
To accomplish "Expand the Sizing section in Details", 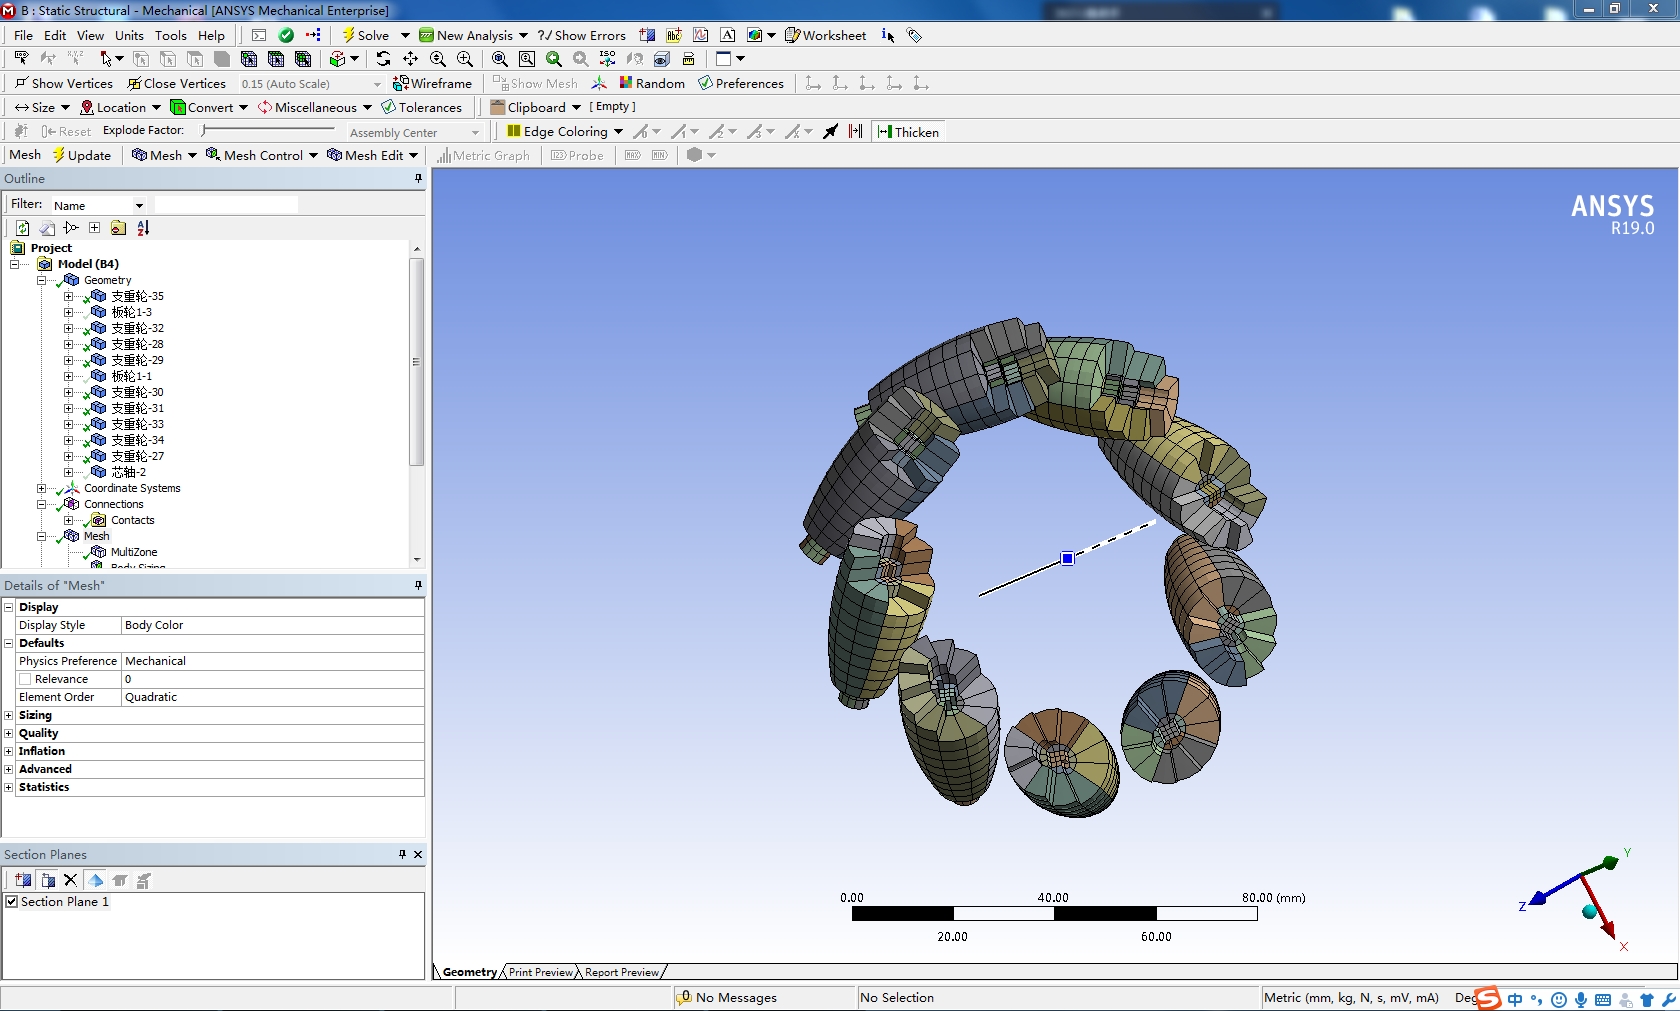I will click(9, 716).
